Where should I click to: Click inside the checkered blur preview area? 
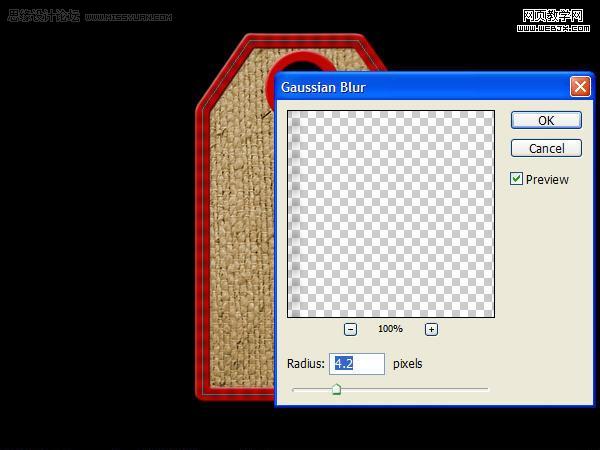(x=391, y=214)
